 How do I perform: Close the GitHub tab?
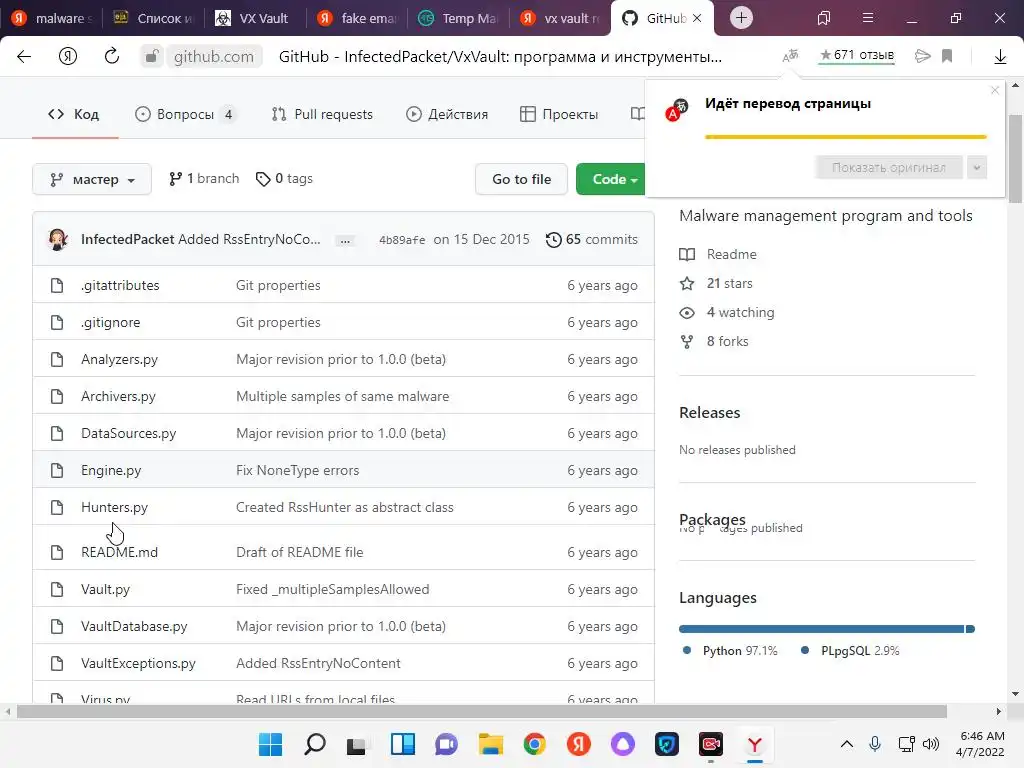pos(697,18)
